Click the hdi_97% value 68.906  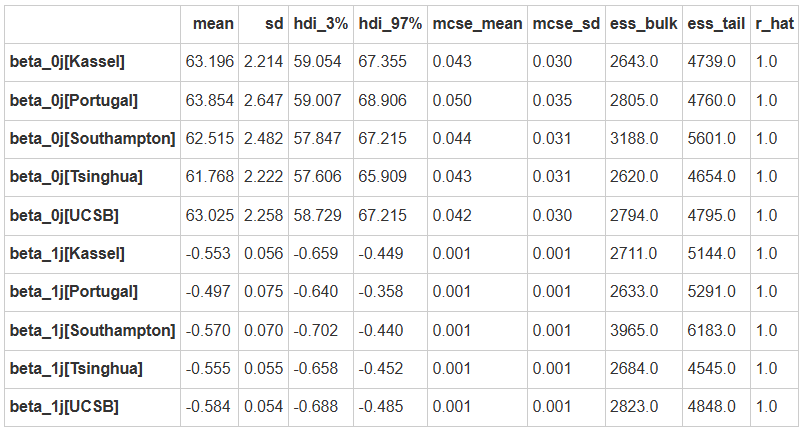(383, 100)
